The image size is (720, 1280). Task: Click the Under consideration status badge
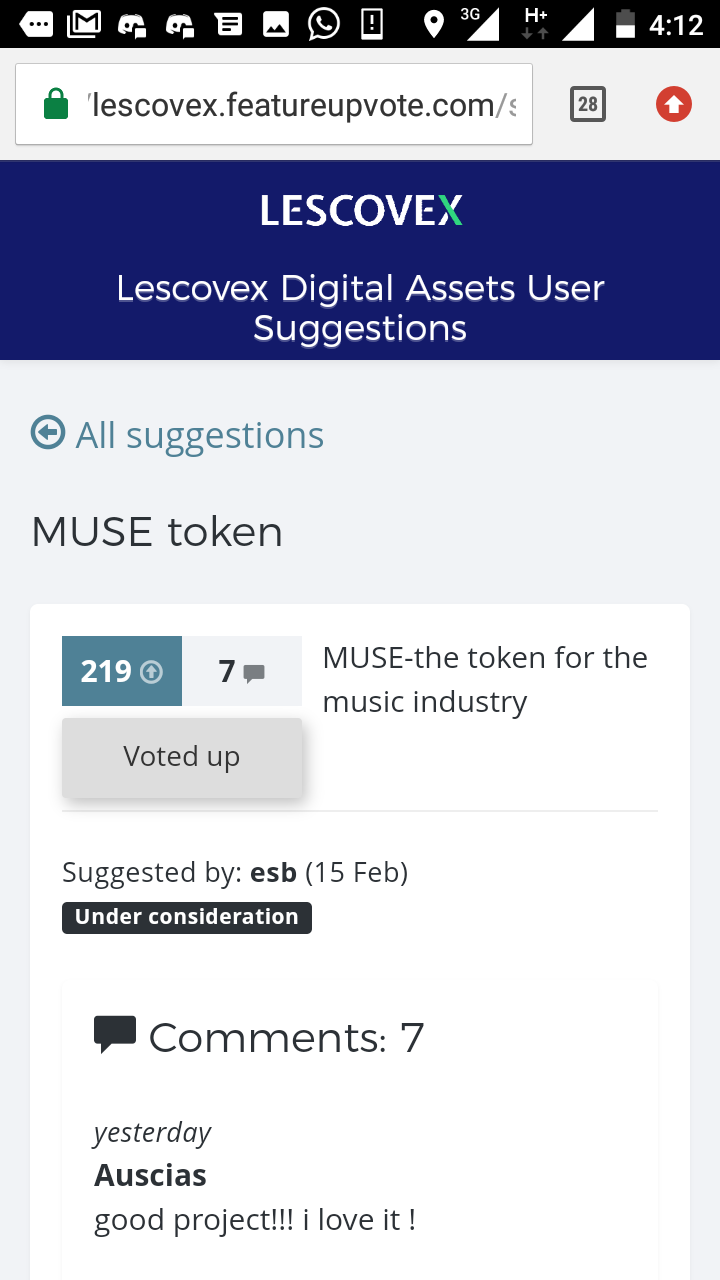coord(187,917)
